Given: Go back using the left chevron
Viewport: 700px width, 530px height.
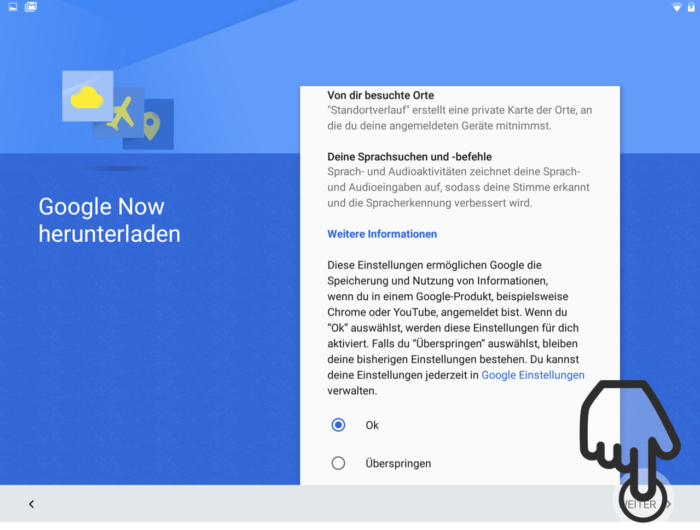Looking at the screenshot, I should click(31, 504).
